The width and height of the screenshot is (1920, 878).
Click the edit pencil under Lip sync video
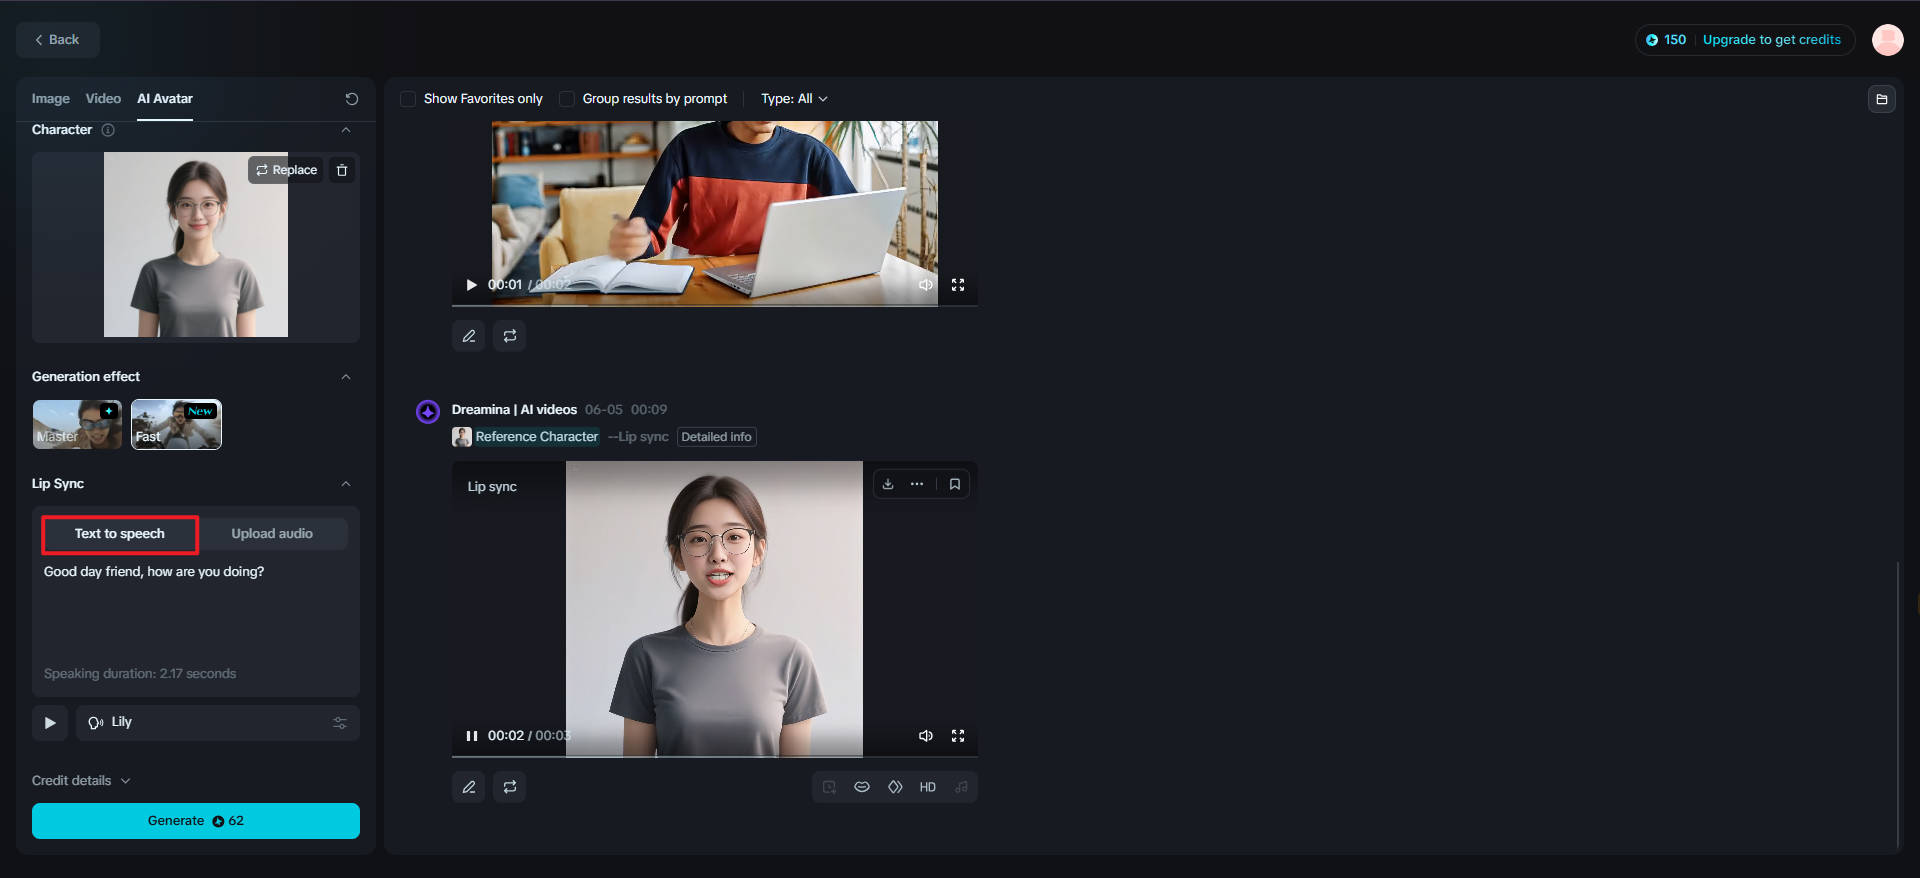pyautogui.click(x=469, y=787)
